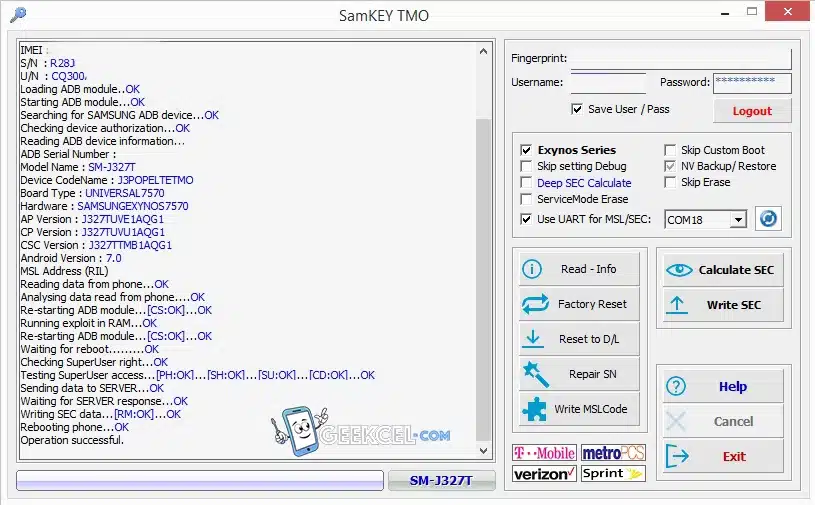Click the Read - Info circle icon
Viewport: 815px width, 505px height.
pyautogui.click(x=532, y=269)
